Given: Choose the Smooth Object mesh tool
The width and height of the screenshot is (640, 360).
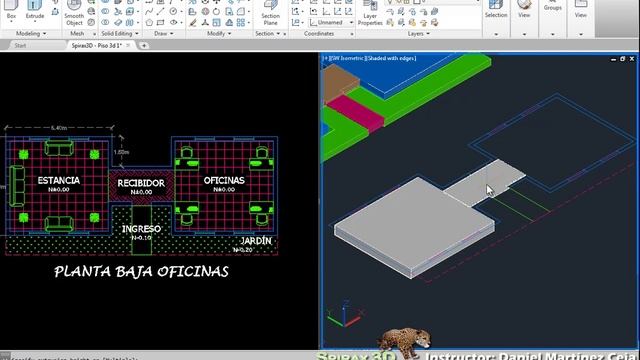Looking at the screenshot, I should [x=74, y=13].
